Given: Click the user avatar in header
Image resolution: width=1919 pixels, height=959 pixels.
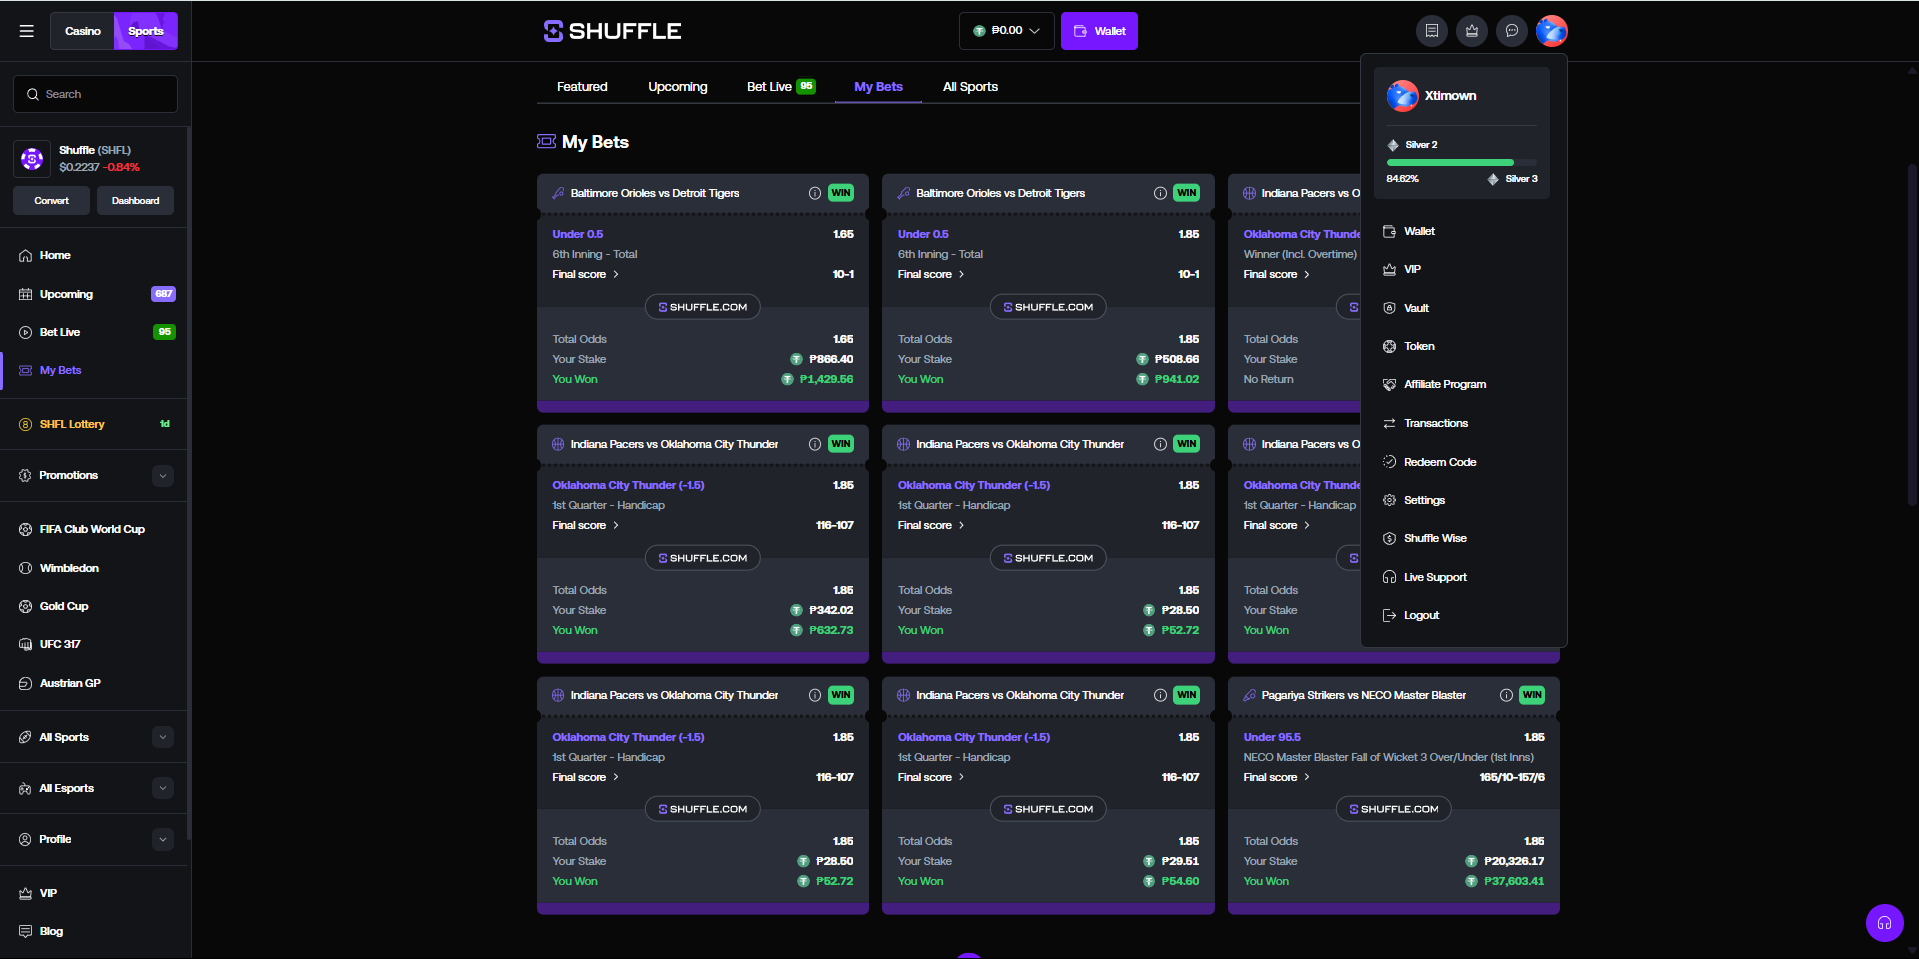Looking at the screenshot, I should tap(1552, 31).
